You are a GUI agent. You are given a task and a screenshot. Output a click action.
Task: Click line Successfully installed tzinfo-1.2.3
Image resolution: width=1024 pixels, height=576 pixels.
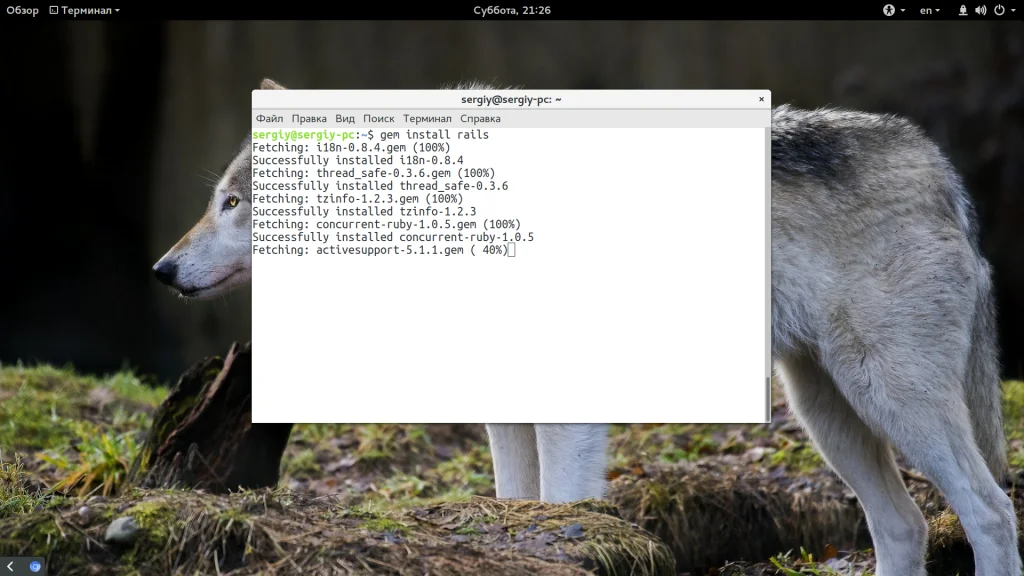(364, 212)
